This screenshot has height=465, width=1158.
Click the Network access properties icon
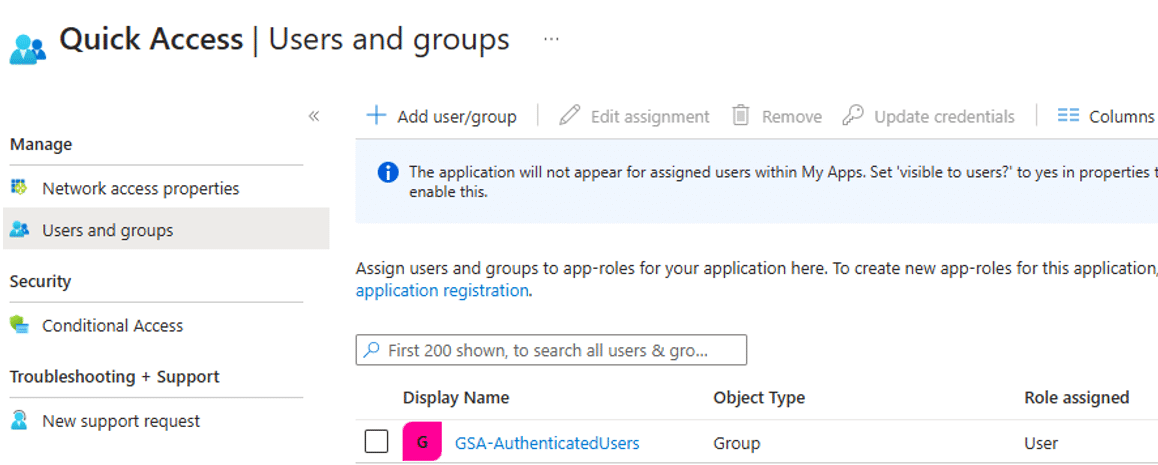click(x=19, y=187)
